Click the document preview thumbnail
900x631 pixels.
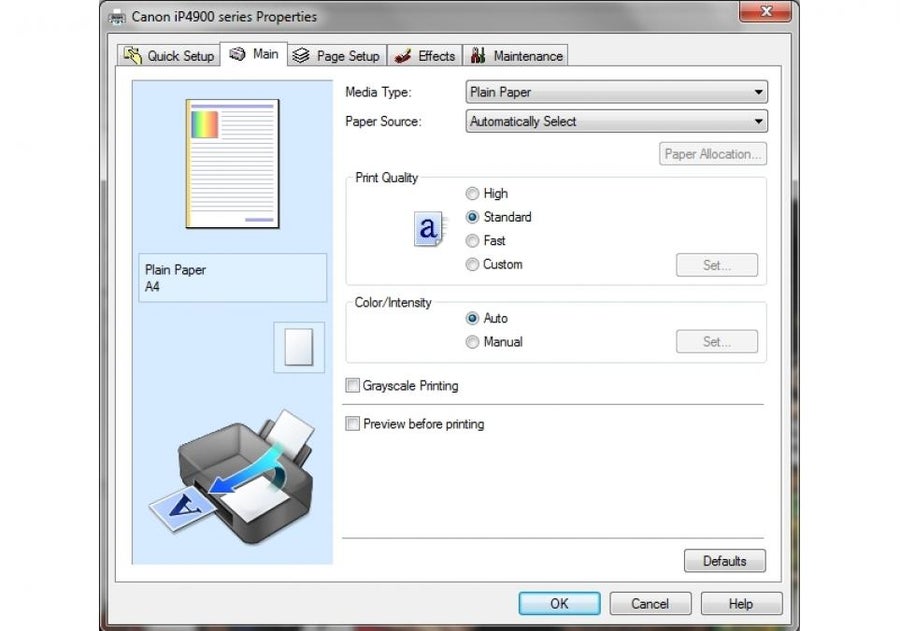click(x=232, y=164)
